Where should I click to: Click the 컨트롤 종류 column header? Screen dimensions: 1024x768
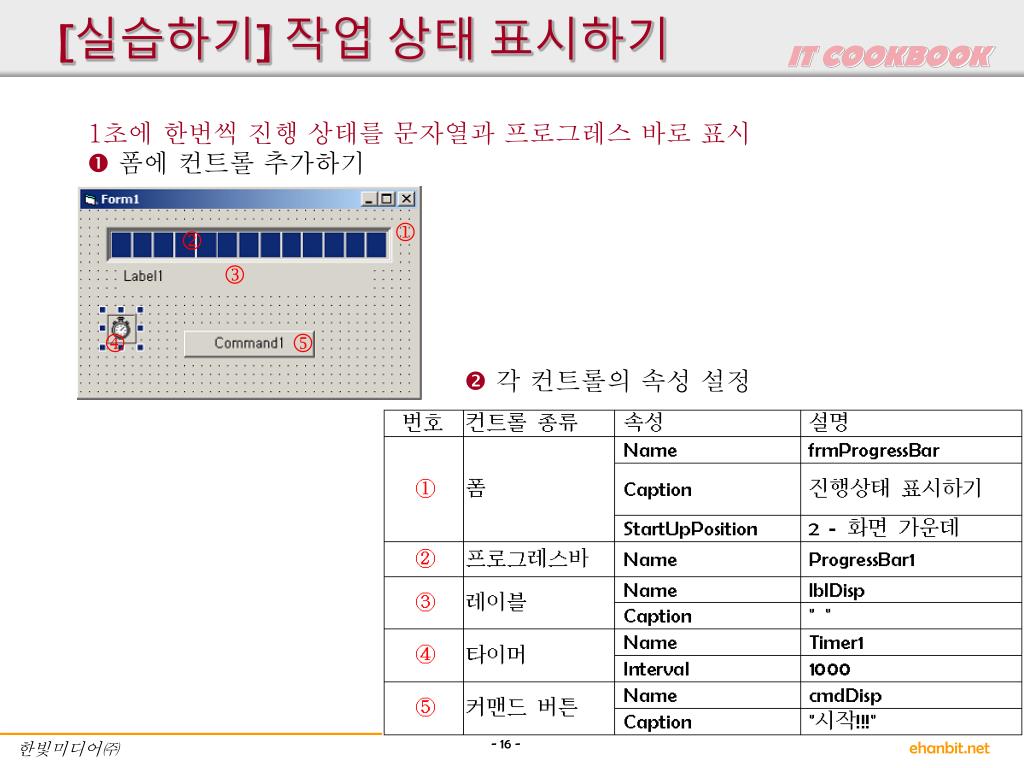(x=539, y=423)
